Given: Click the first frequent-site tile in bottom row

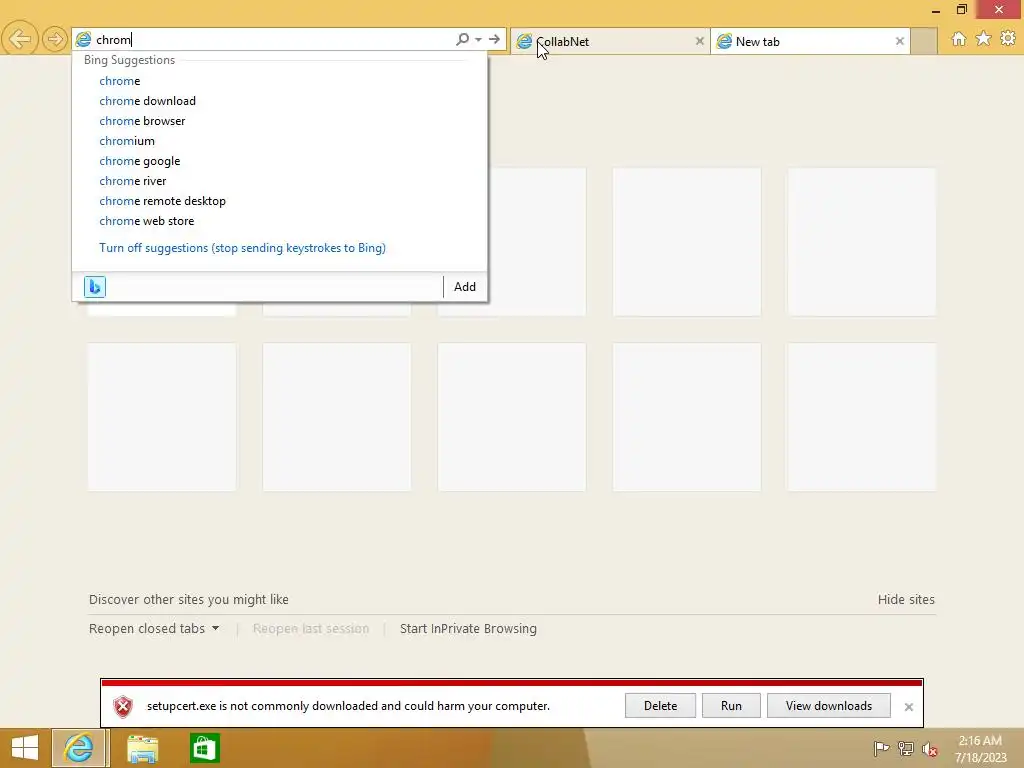Looking at the screenshot, I should pos(162,417).
